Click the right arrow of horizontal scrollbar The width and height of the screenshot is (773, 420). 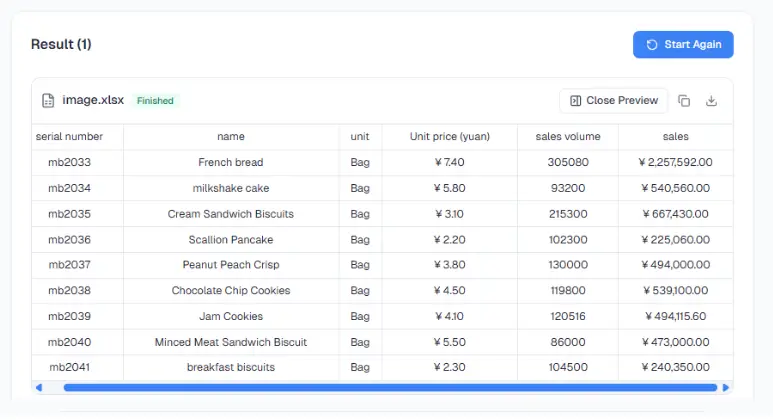(726, 387)
